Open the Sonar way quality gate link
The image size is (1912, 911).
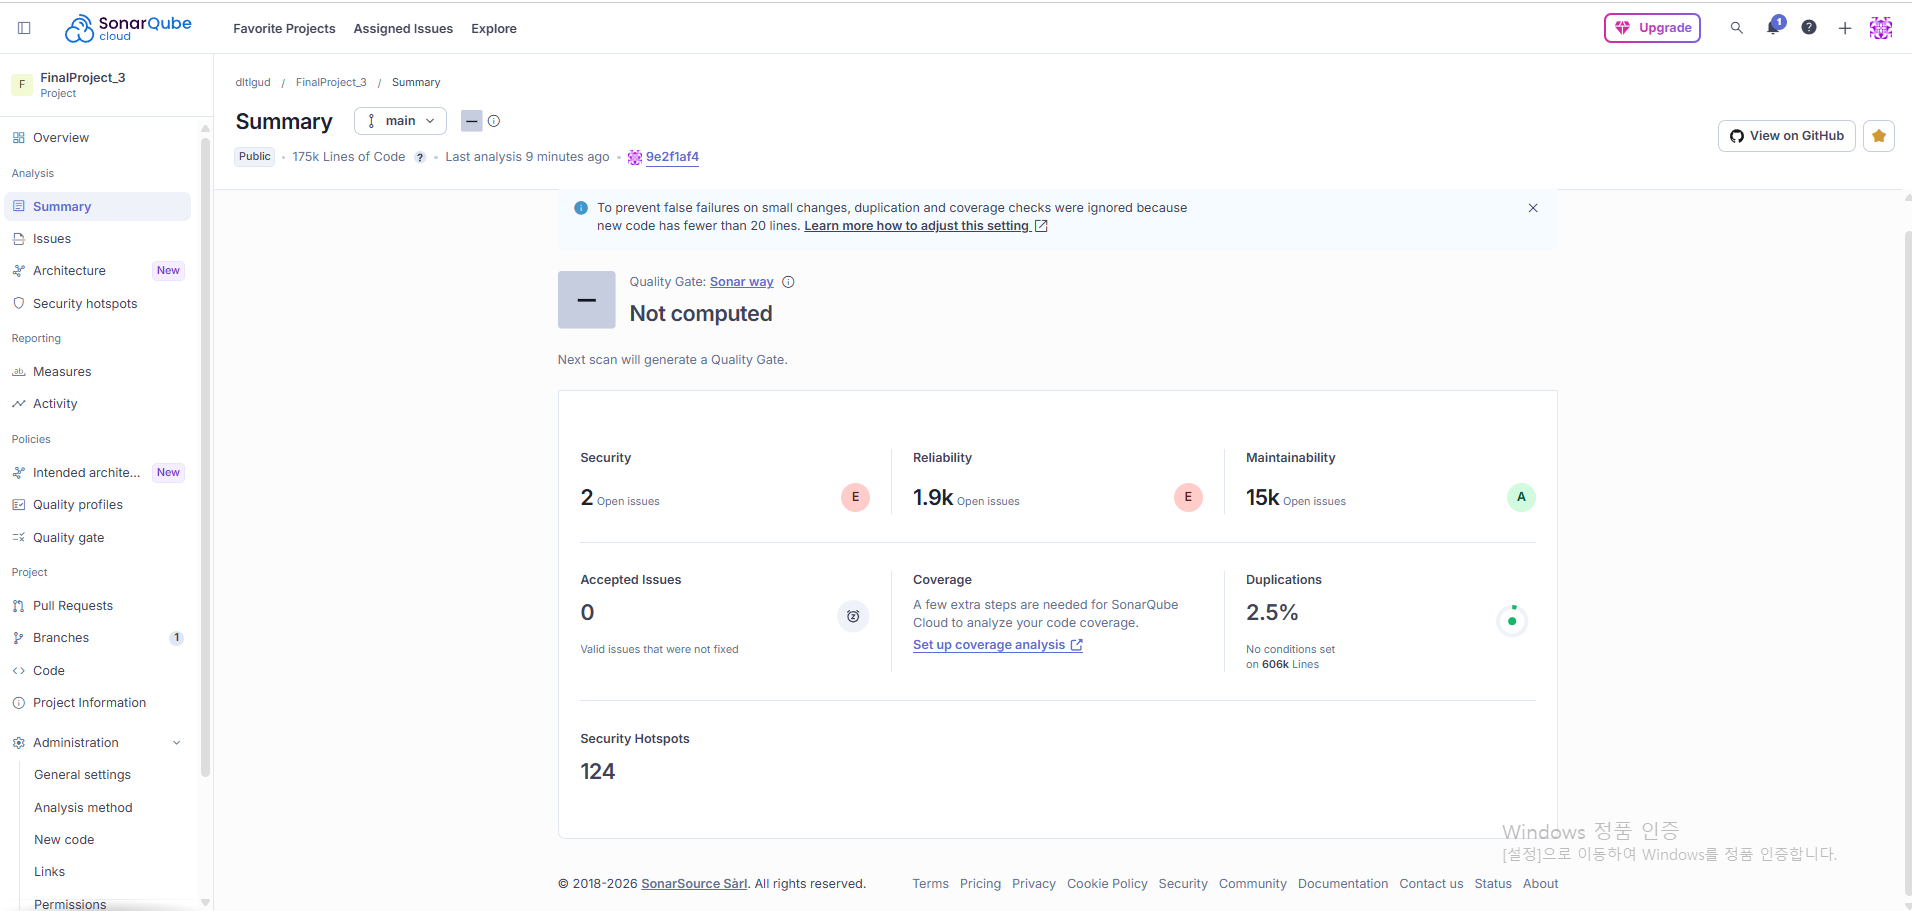[742, 282]
